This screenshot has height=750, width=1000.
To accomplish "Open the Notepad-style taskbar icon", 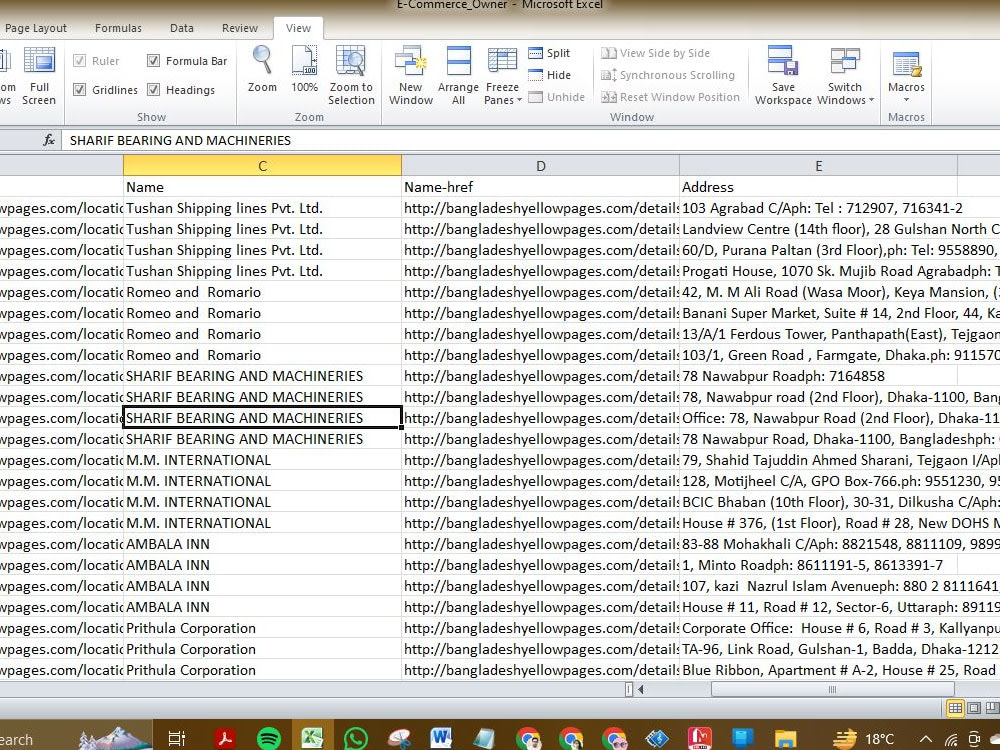I will 485,739.
